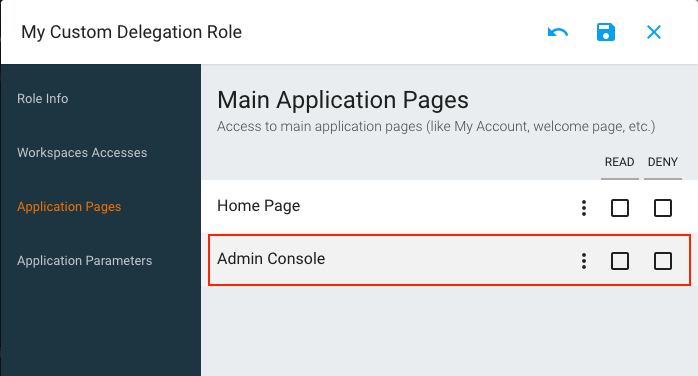Image resolution: width=698 pixels, height=376 pixels.
Task: Open the three-dot menu for Home Page
Action: point(584,208)
